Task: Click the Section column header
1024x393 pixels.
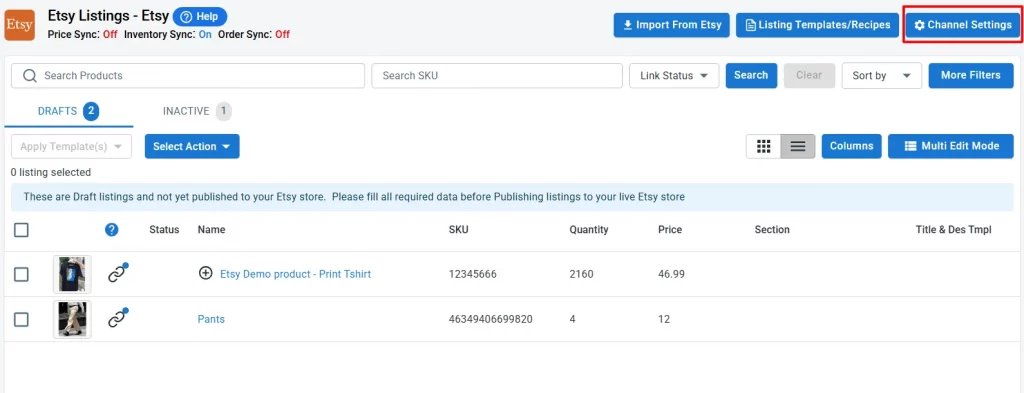Action: point(772,230)
